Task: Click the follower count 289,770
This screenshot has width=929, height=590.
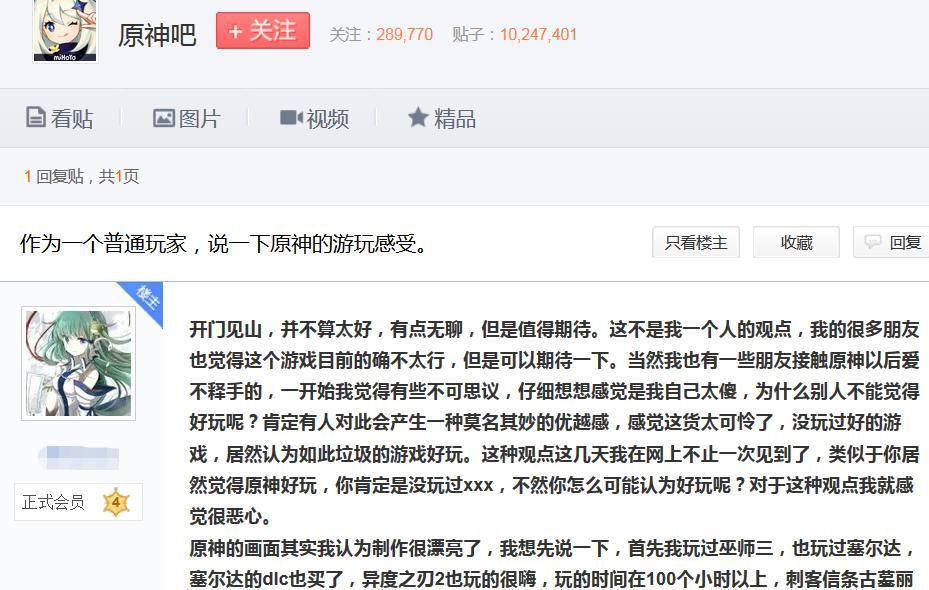Action: [x=405, y=34]
